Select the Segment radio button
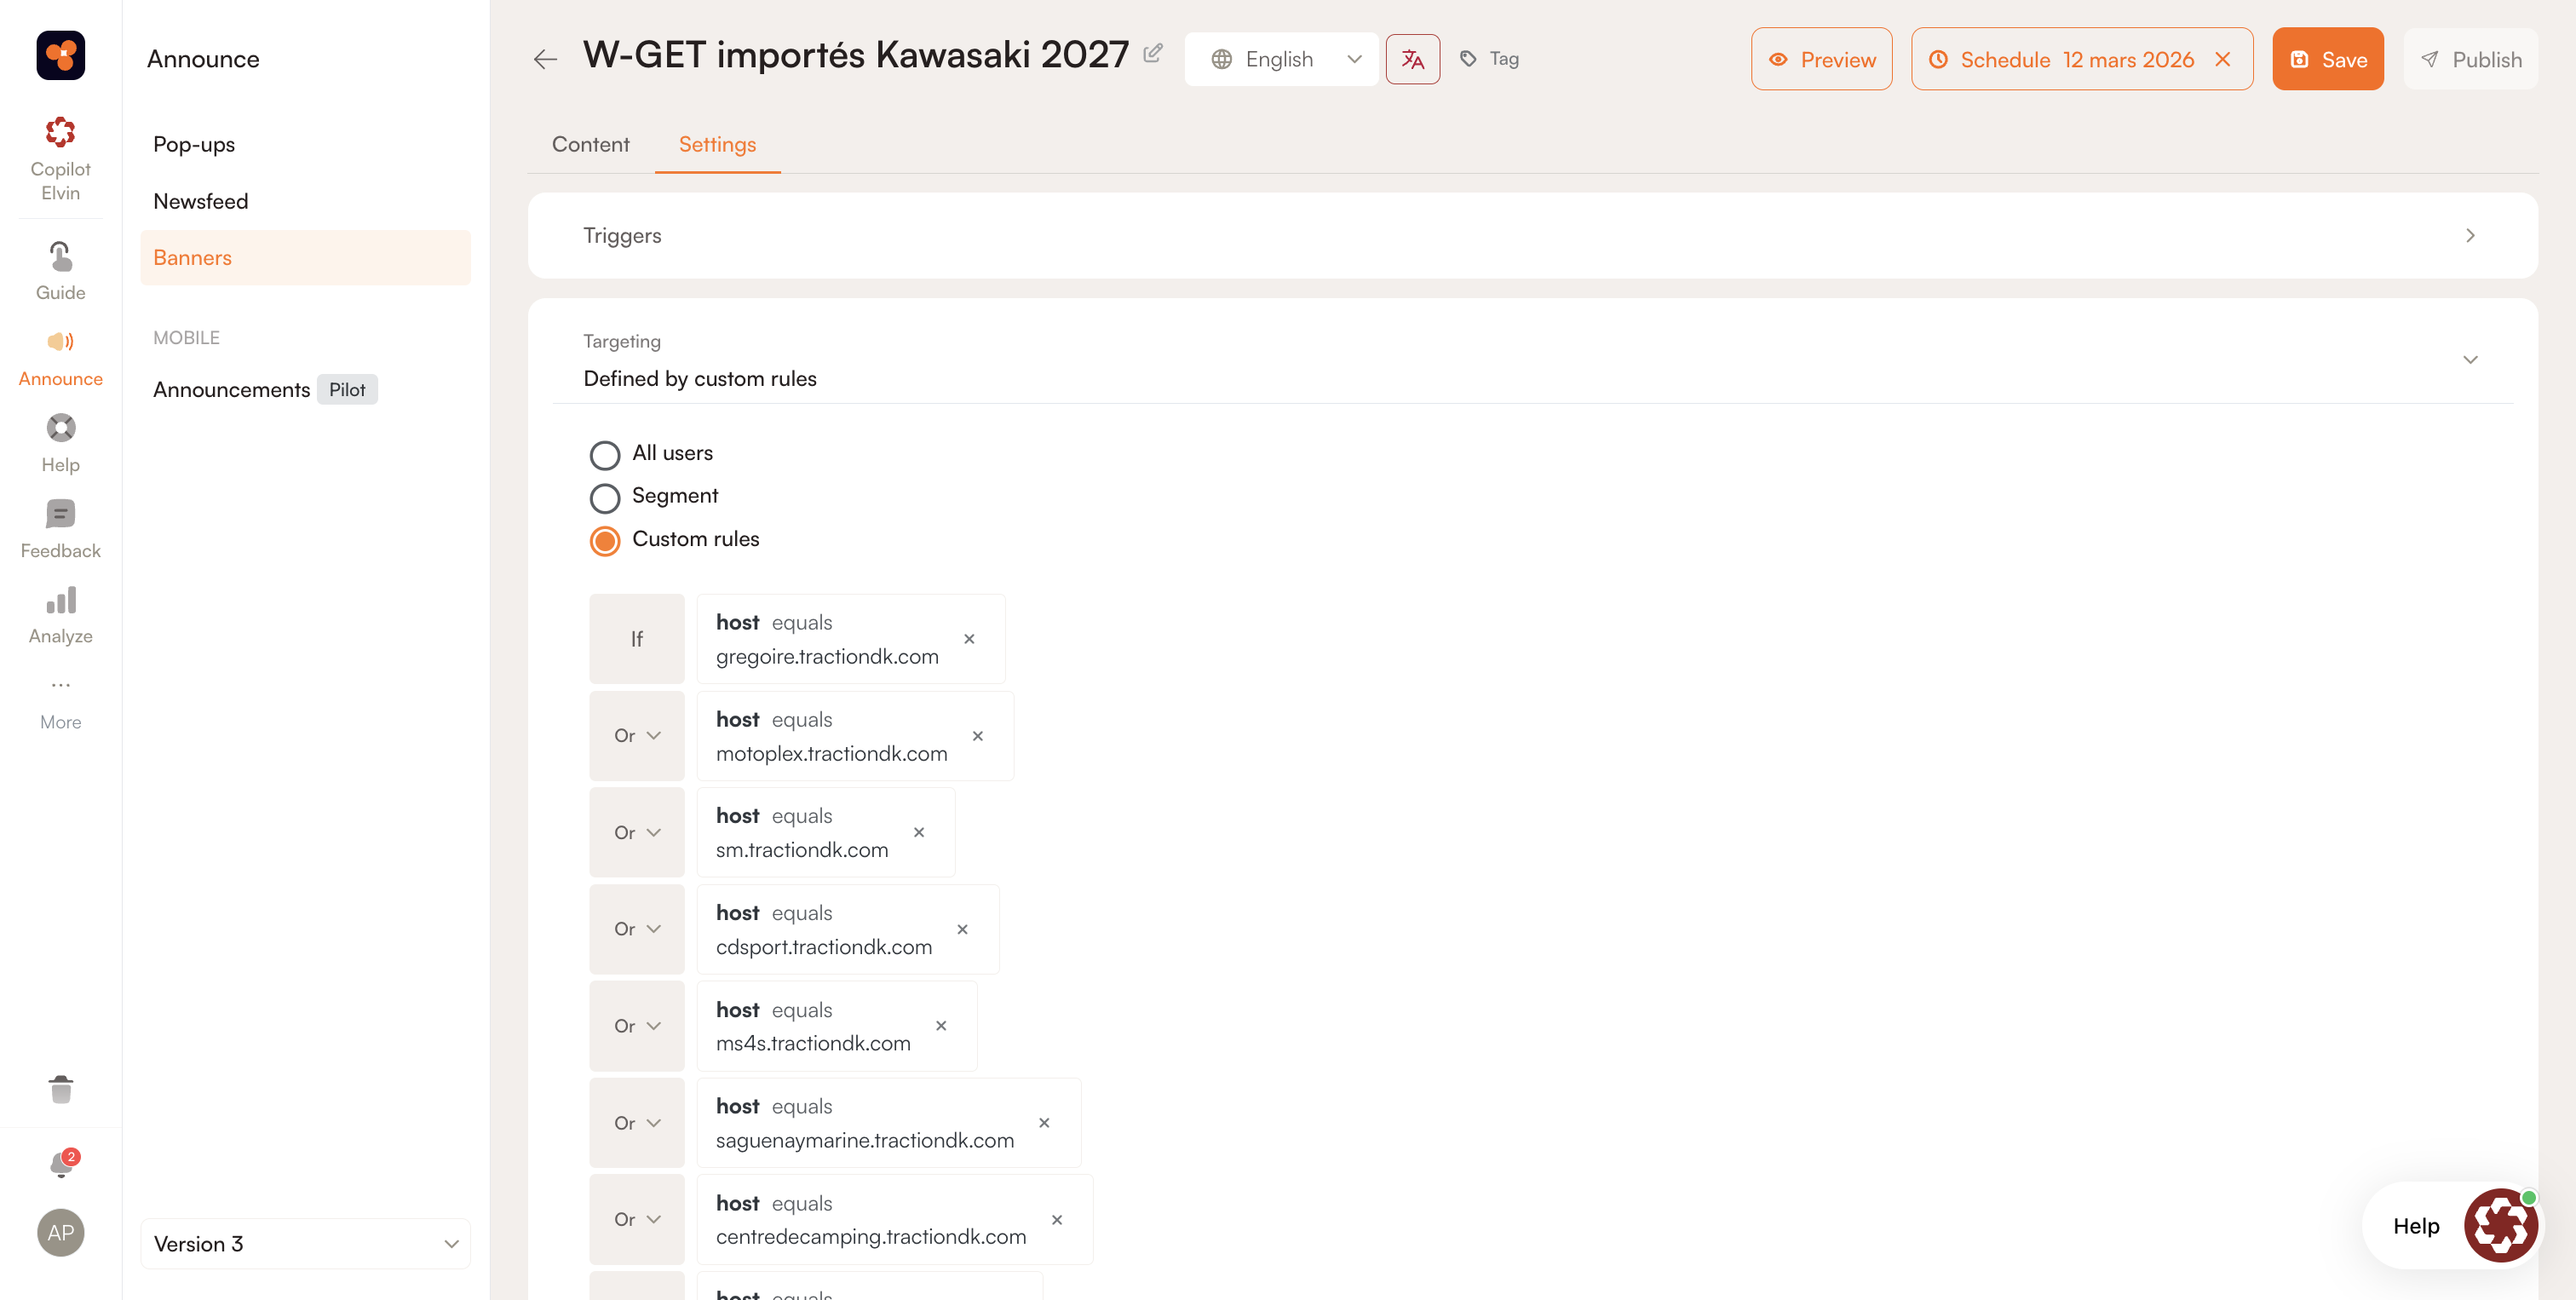2576x1300 pixels. click(604, 498)
